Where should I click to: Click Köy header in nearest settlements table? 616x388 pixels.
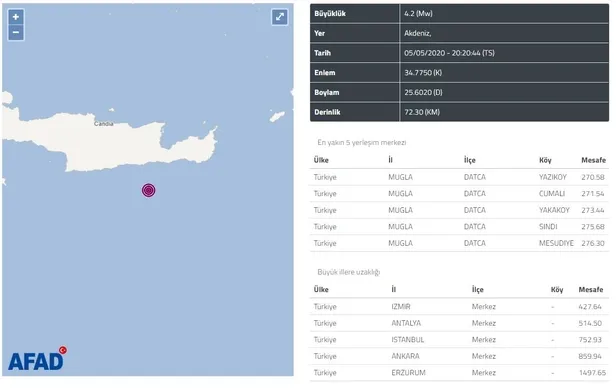(x=545, y=160)
